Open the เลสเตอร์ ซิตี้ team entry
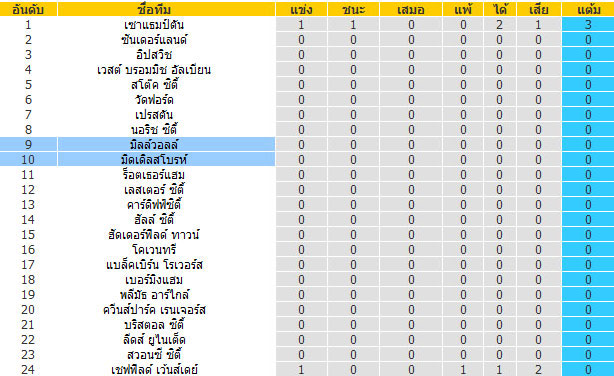The image size is (614, 376). [154, 190]
